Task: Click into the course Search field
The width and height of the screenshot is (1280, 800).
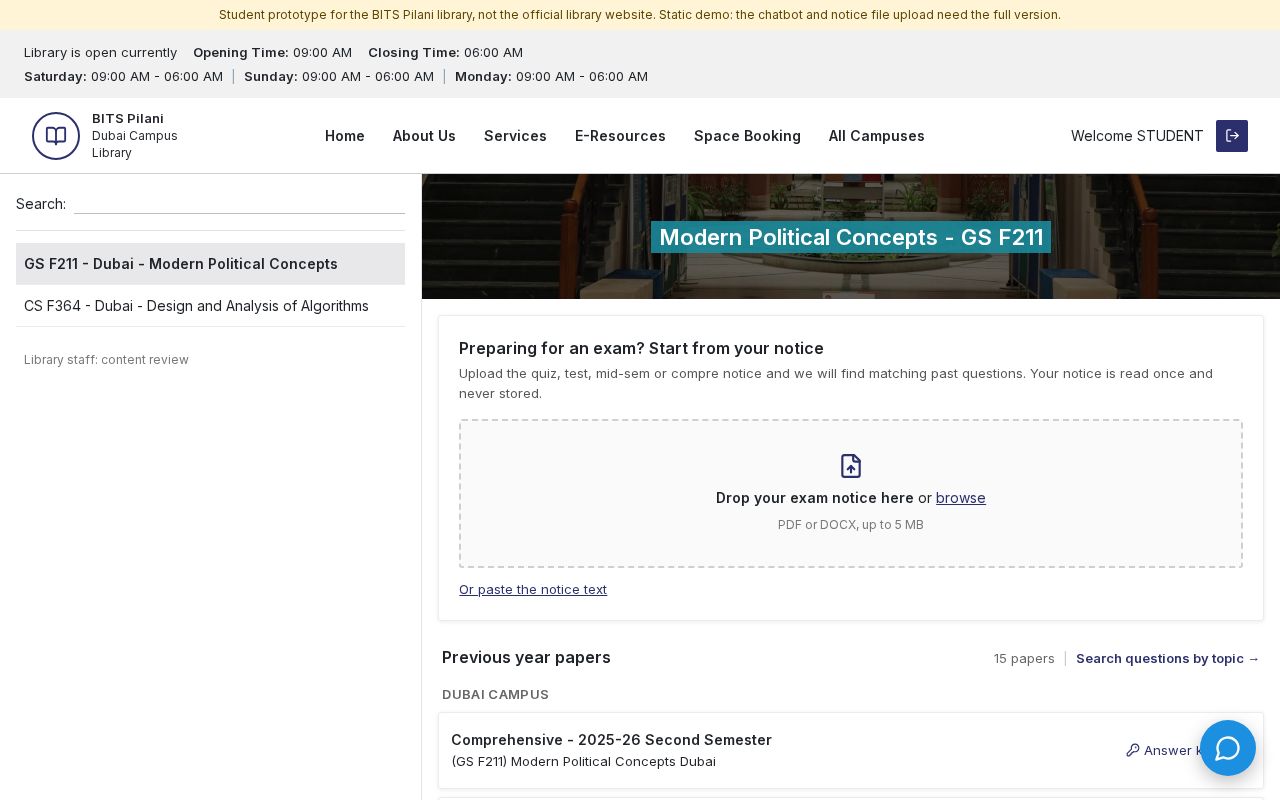Action: point(239,204)
